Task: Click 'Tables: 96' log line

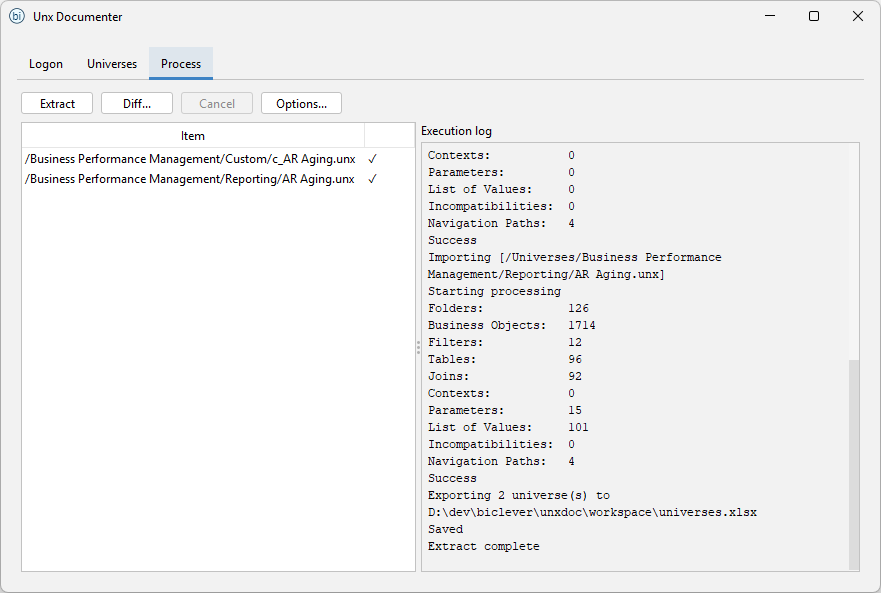Action: pos(505,359)
